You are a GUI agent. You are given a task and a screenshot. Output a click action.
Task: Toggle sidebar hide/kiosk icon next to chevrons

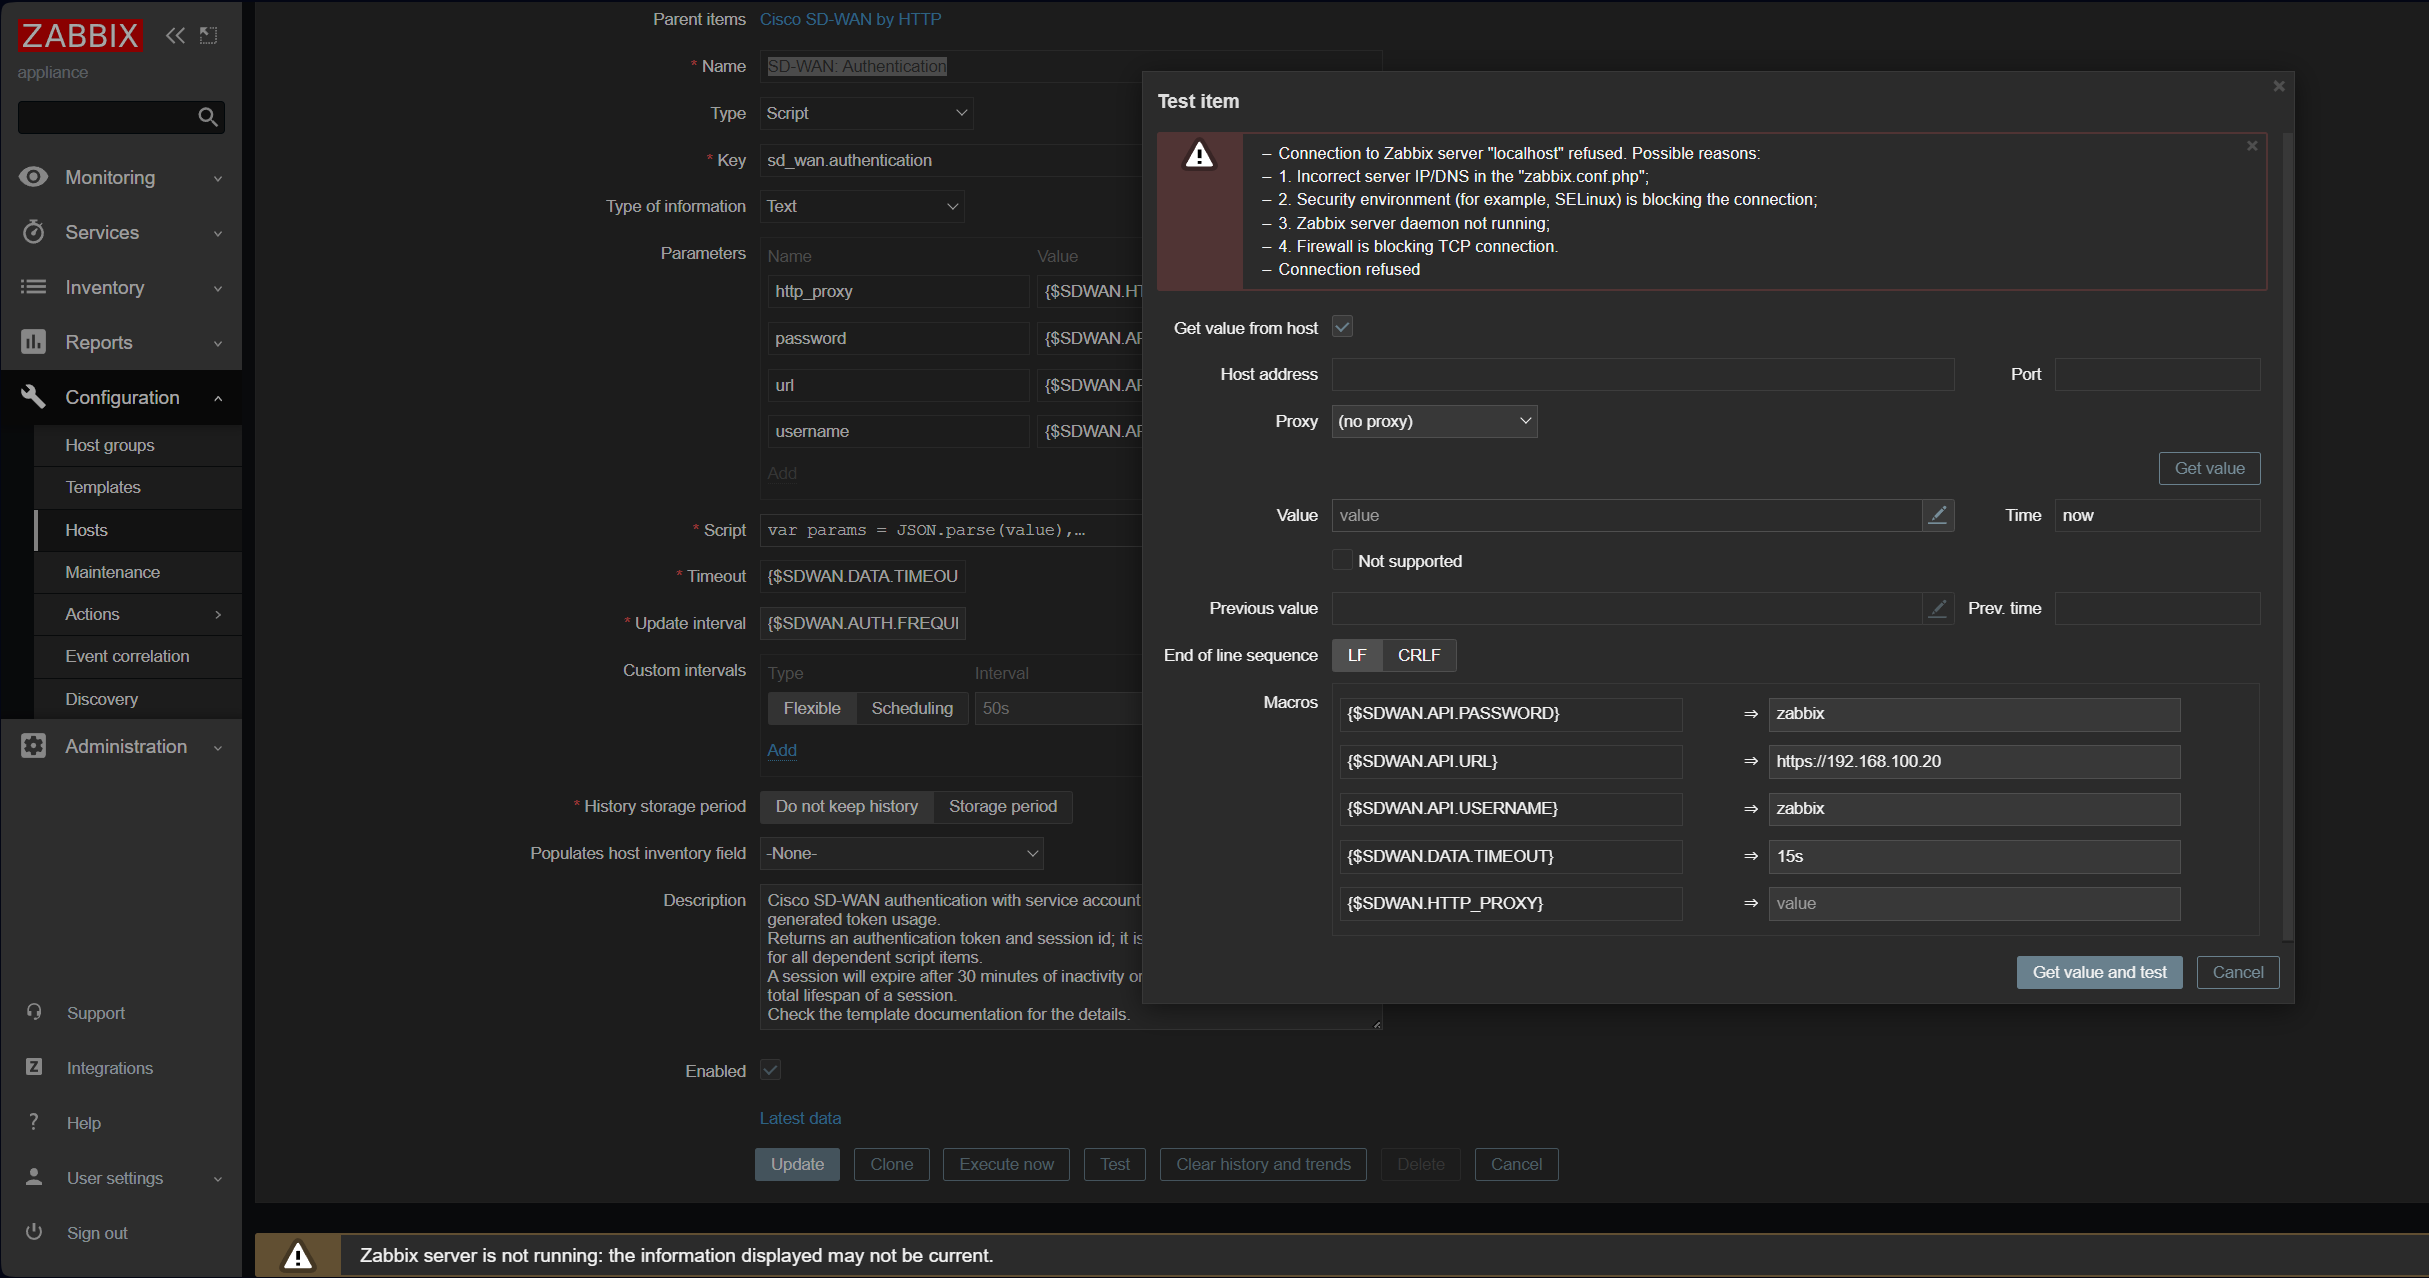[x=208, y=36]
